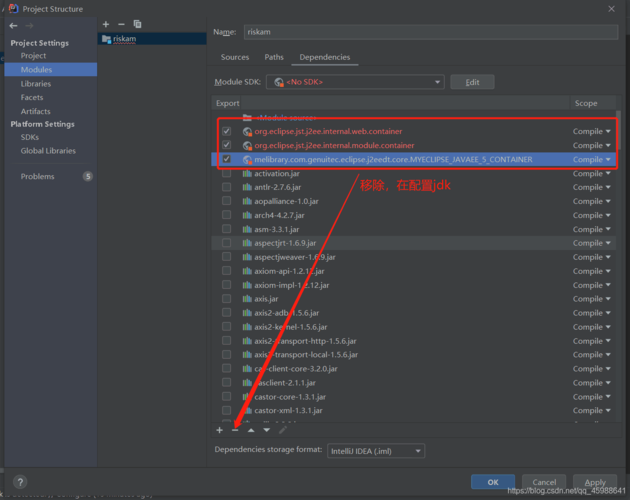Click the edit pencil icon below the dependencies
Image resolution: width=630 pixels, height=500 pixels.
pyautogui.click(x=282, y=430)
